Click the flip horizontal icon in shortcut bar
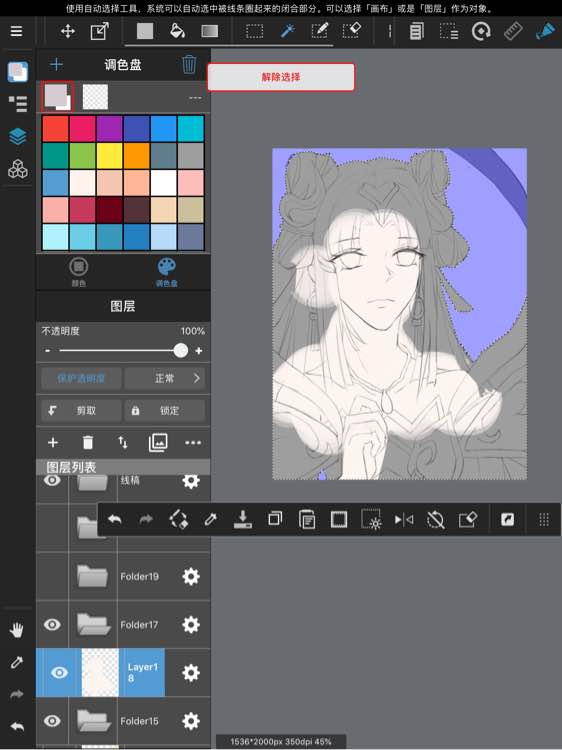Image resolution: width=562 pixels, height=750 pixels. (404, 519)
